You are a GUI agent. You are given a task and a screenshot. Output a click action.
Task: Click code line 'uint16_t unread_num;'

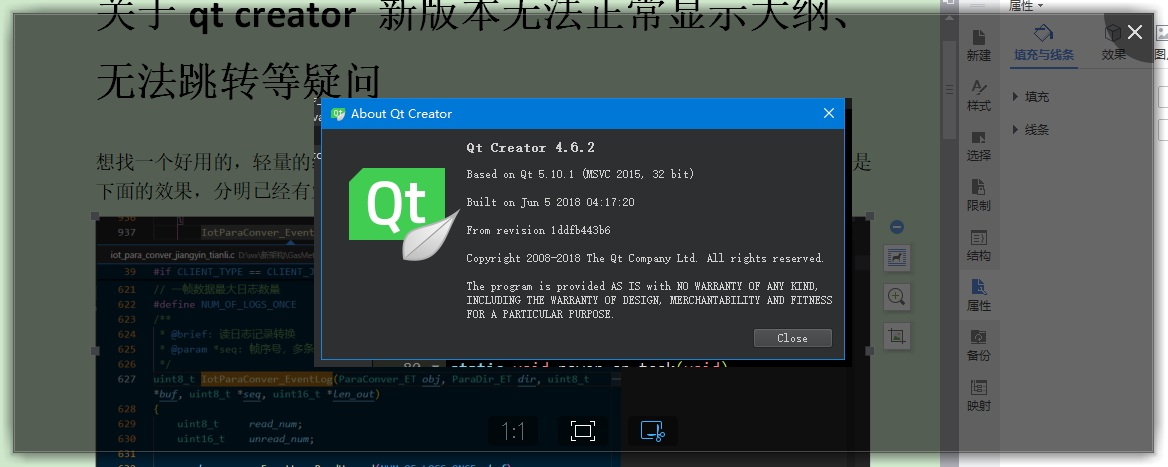245,439
